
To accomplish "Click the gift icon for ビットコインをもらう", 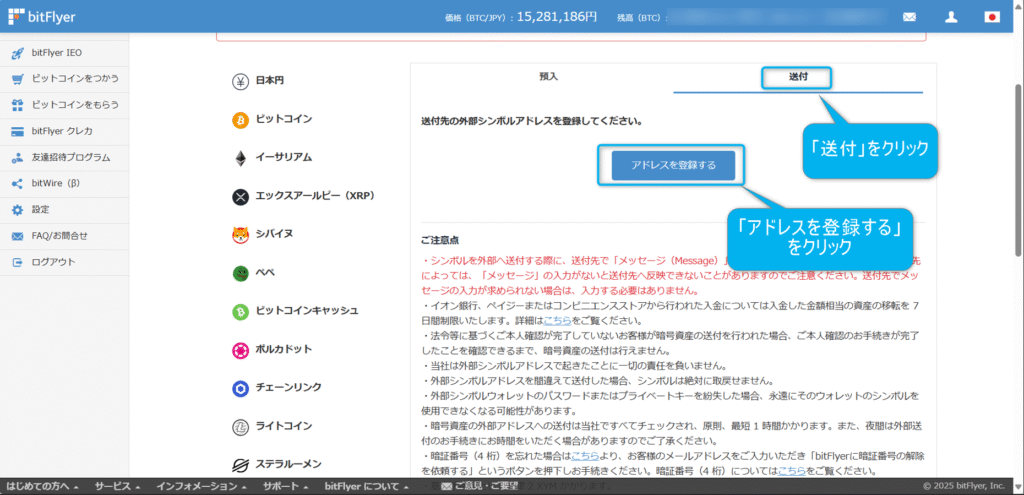I will point(18,105).
